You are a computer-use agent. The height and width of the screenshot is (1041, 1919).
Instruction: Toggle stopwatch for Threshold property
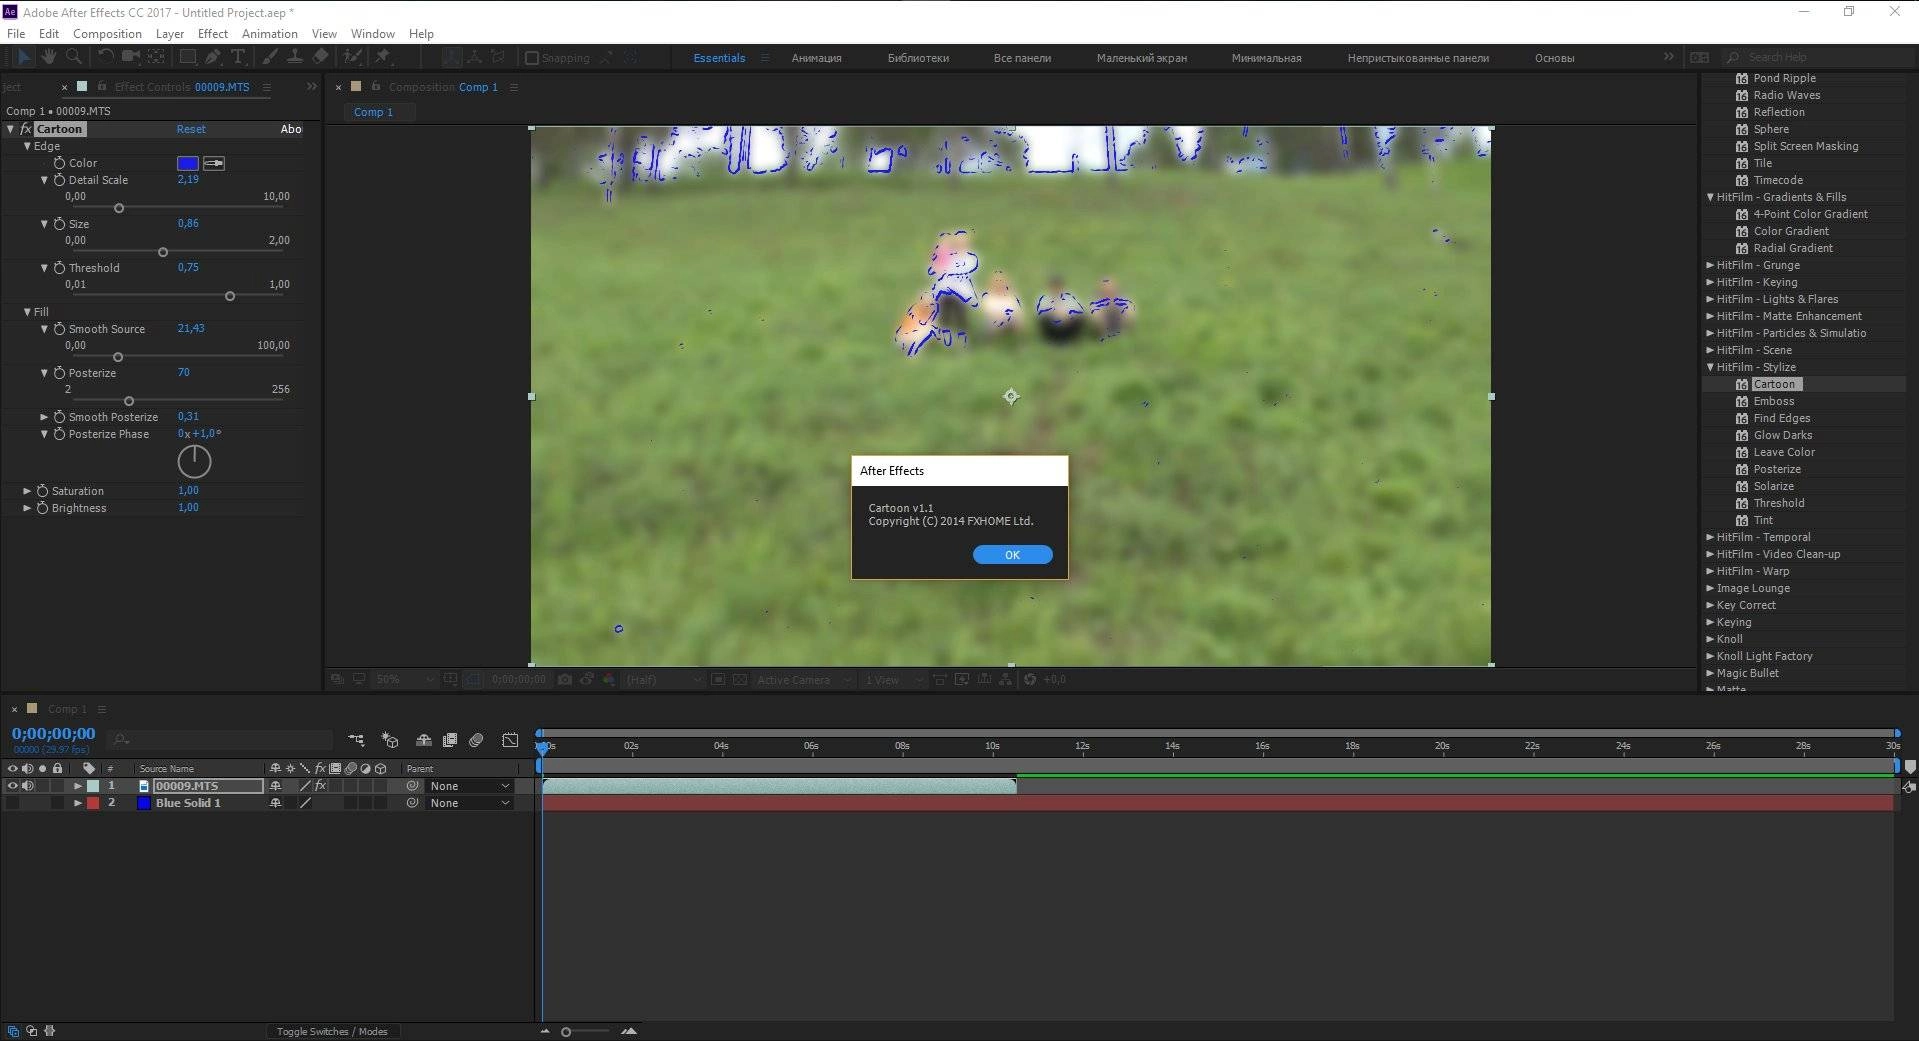coord(59,268)
